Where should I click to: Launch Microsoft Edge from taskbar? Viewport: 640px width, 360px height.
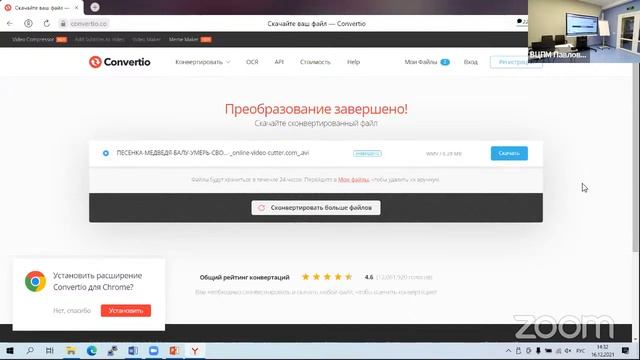(x=91, y=351)
